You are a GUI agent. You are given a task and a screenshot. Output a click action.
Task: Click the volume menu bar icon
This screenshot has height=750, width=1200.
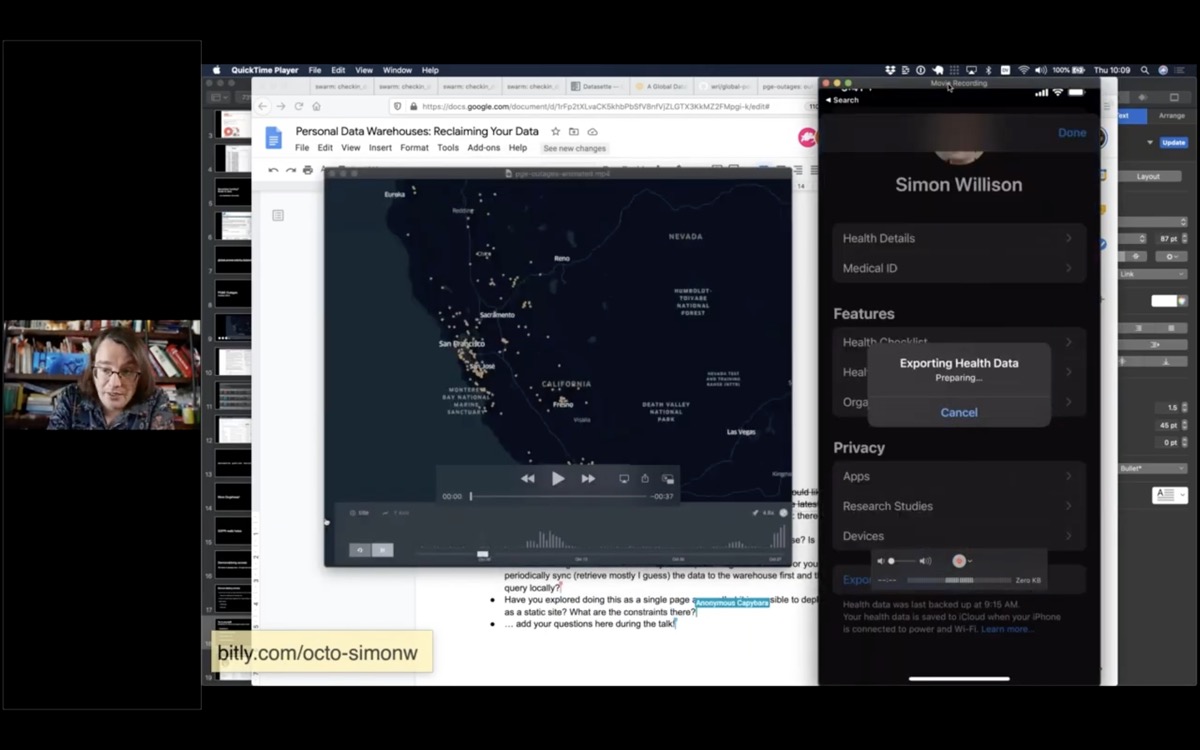coord(1041,70)
